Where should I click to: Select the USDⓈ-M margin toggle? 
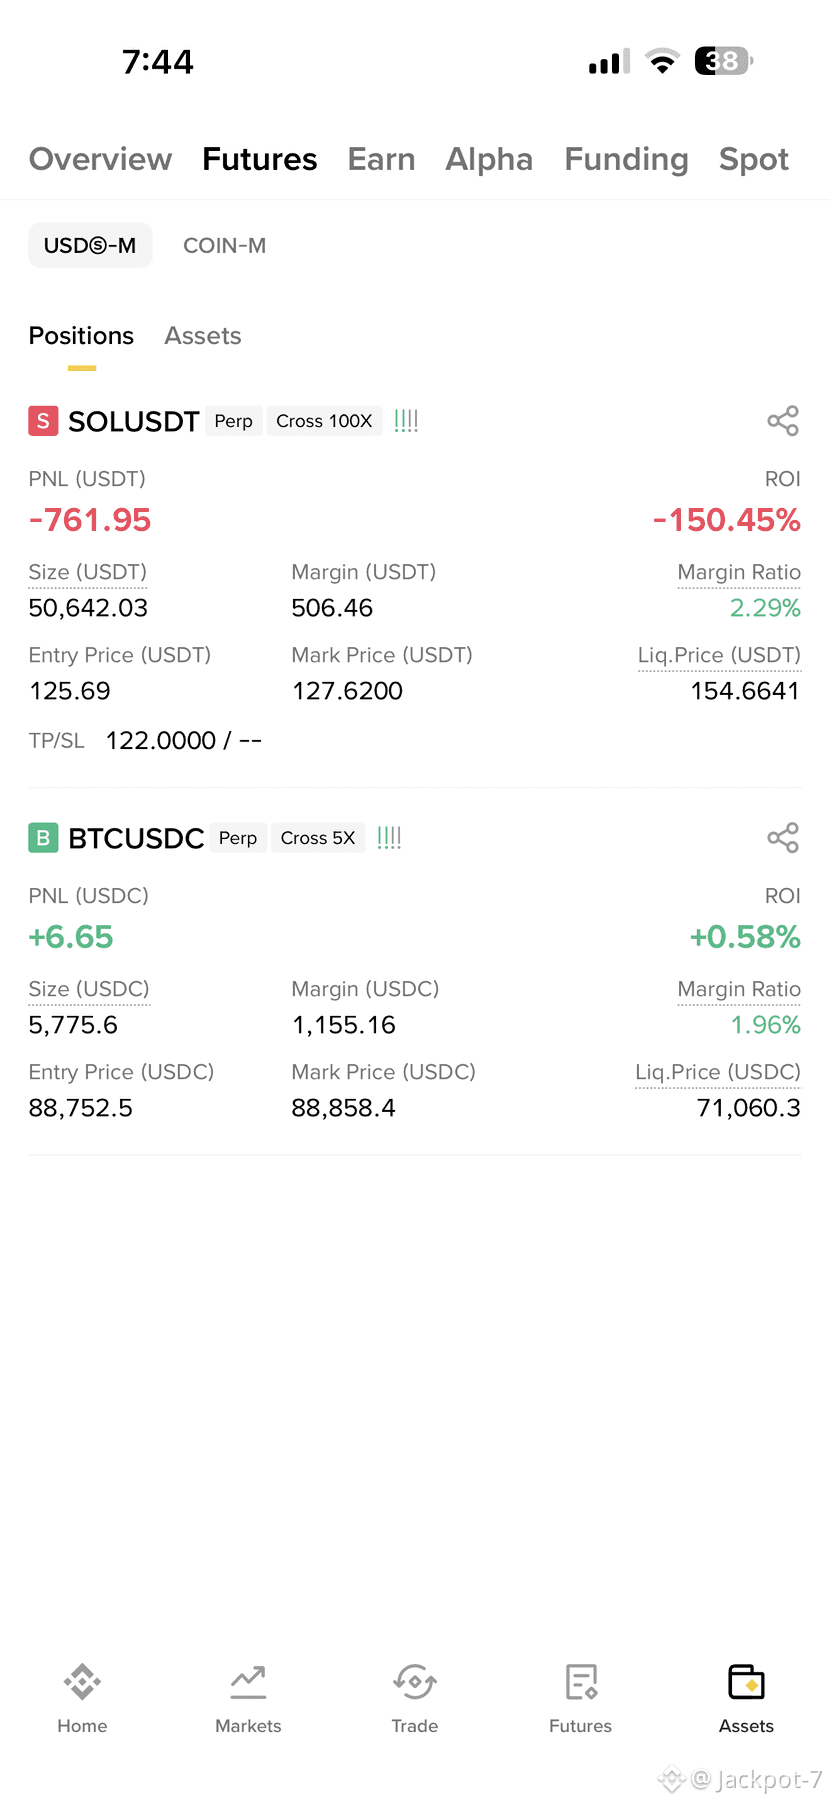(90, 245)
